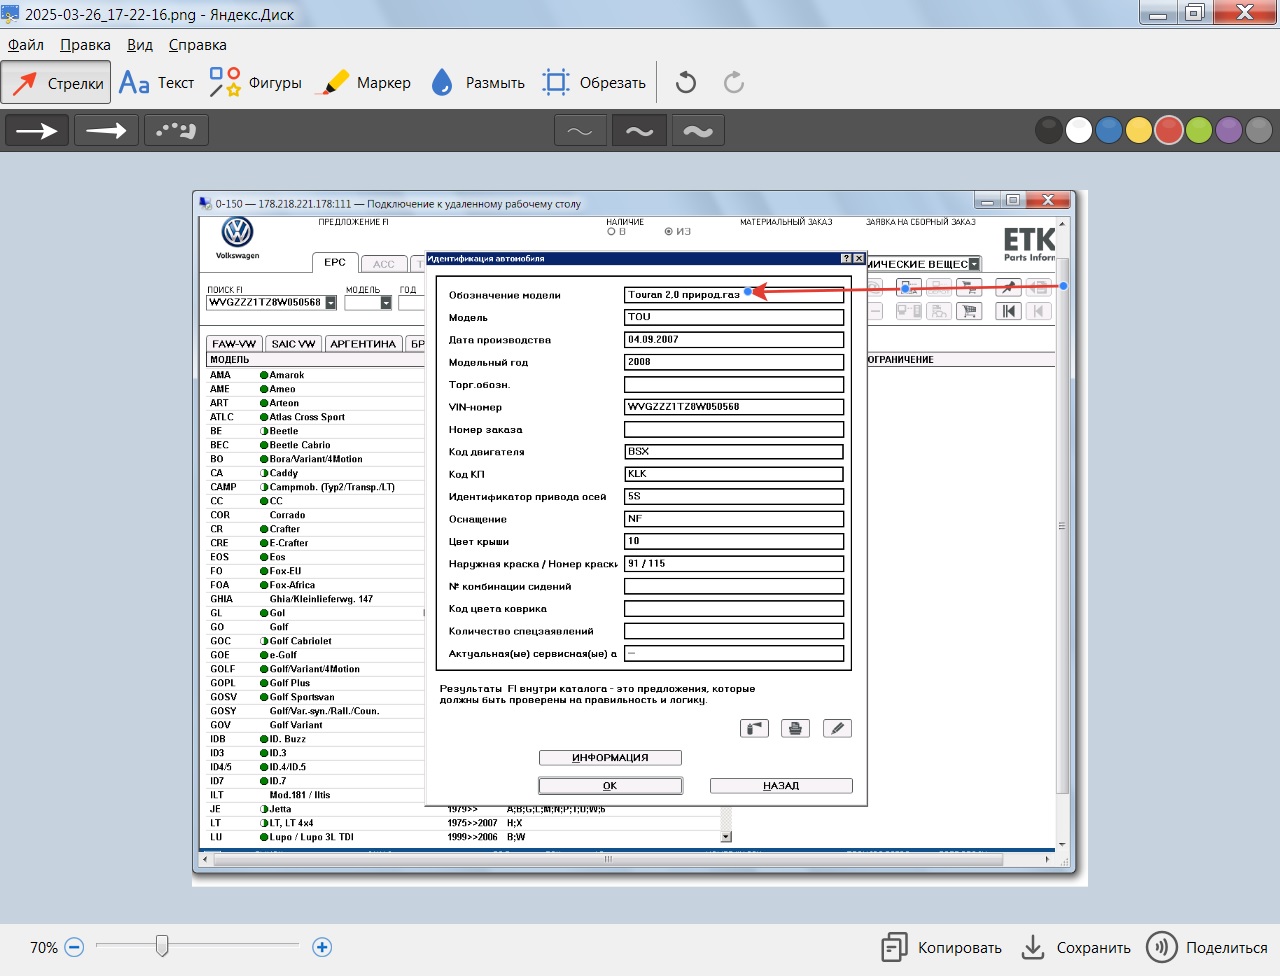Select the Стрелки arrow tool
Viewport: 1280px width, 976px height.
click(x=56, y=83)
